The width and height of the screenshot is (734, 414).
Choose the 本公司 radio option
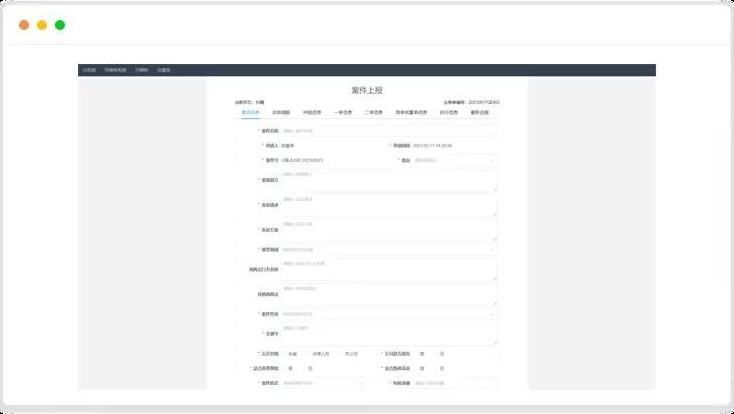pos(349,354)
